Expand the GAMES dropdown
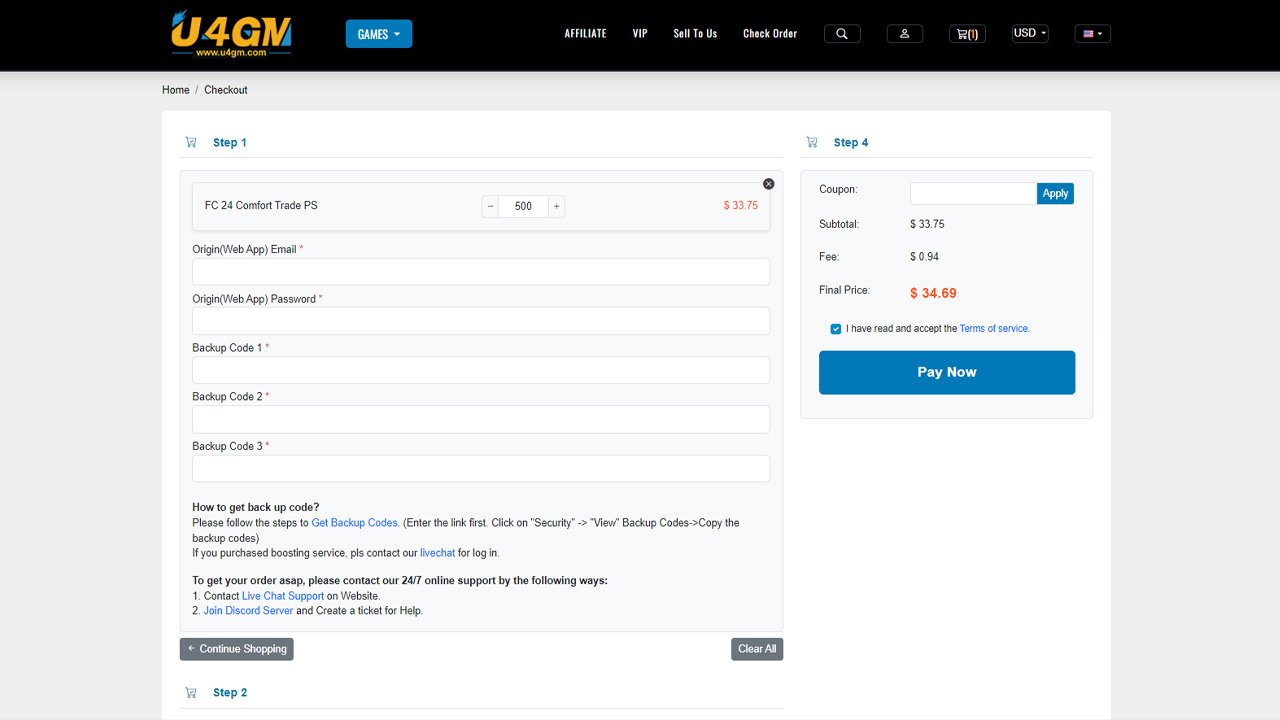 coord(378,34)
